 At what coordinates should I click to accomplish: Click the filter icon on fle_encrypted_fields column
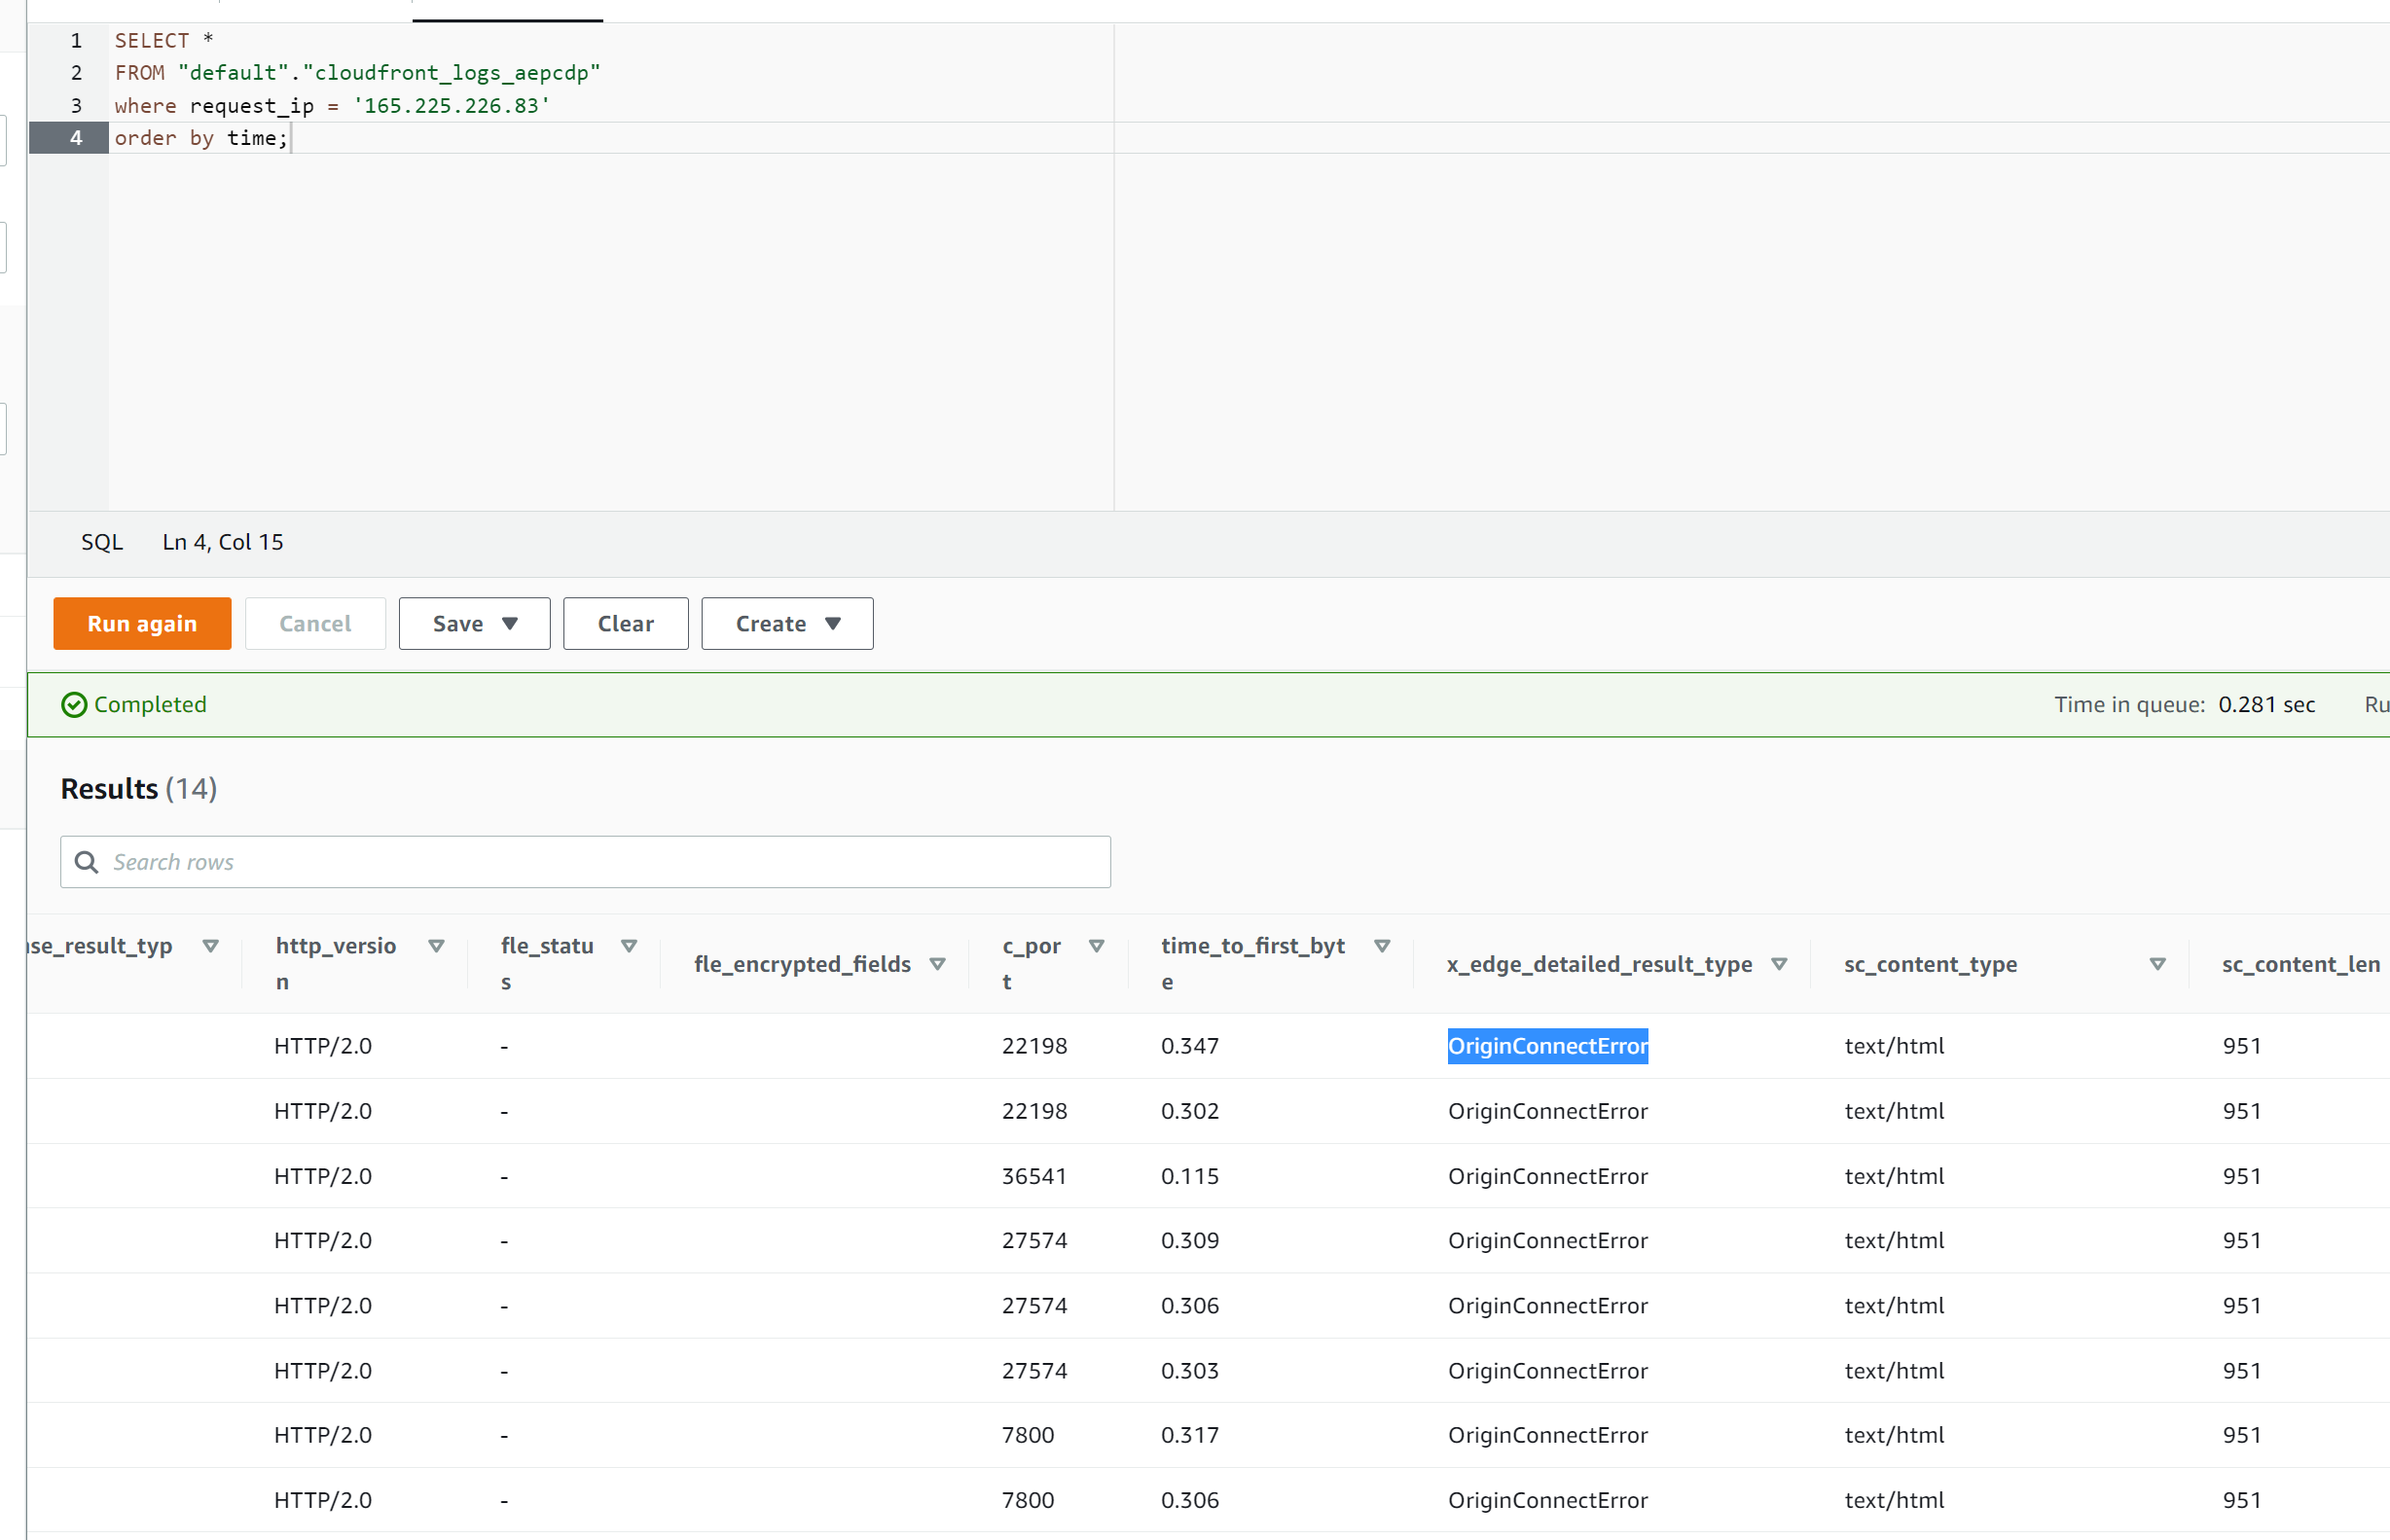tap(938, 963)
